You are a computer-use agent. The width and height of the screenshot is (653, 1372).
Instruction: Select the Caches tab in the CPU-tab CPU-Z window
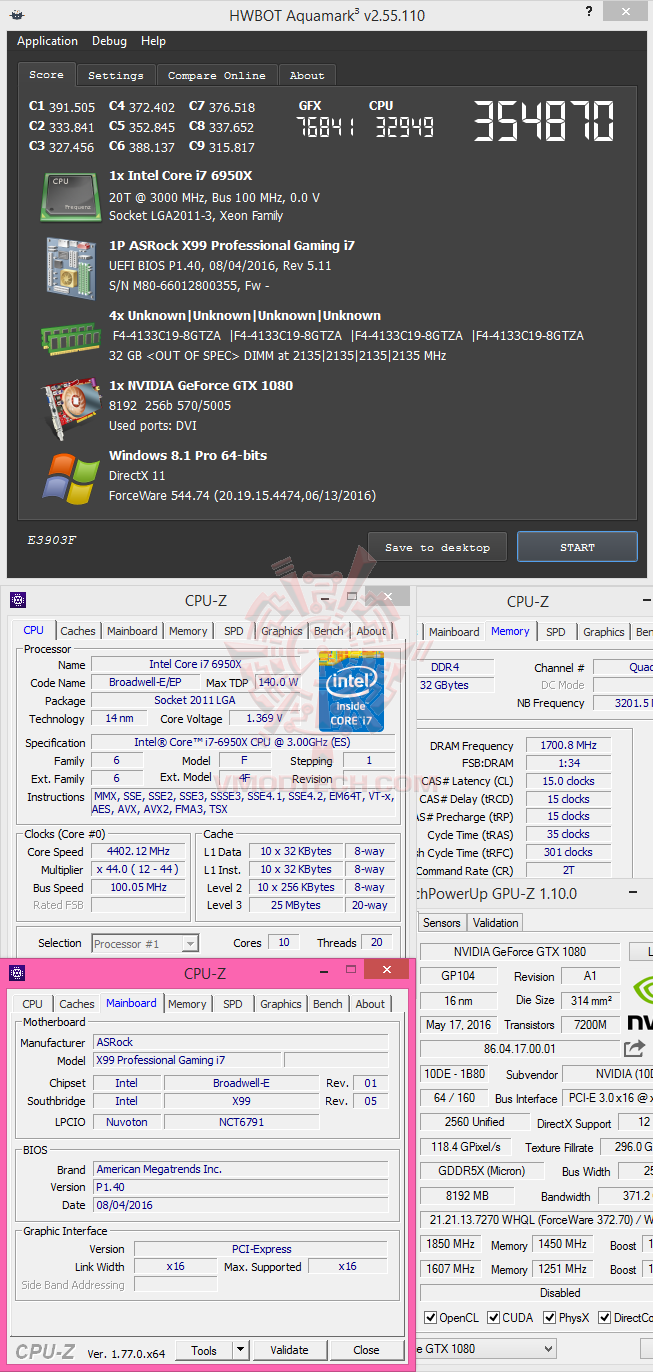pos(78,631)
